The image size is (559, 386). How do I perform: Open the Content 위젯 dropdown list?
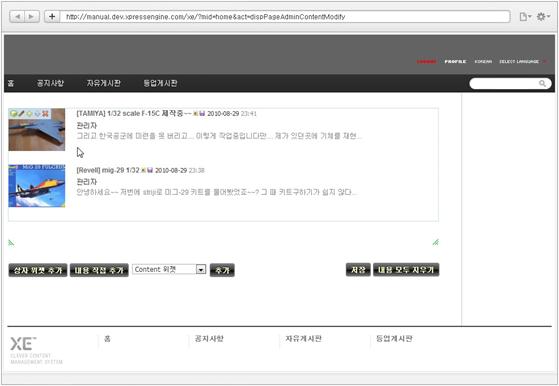point(169,269)
